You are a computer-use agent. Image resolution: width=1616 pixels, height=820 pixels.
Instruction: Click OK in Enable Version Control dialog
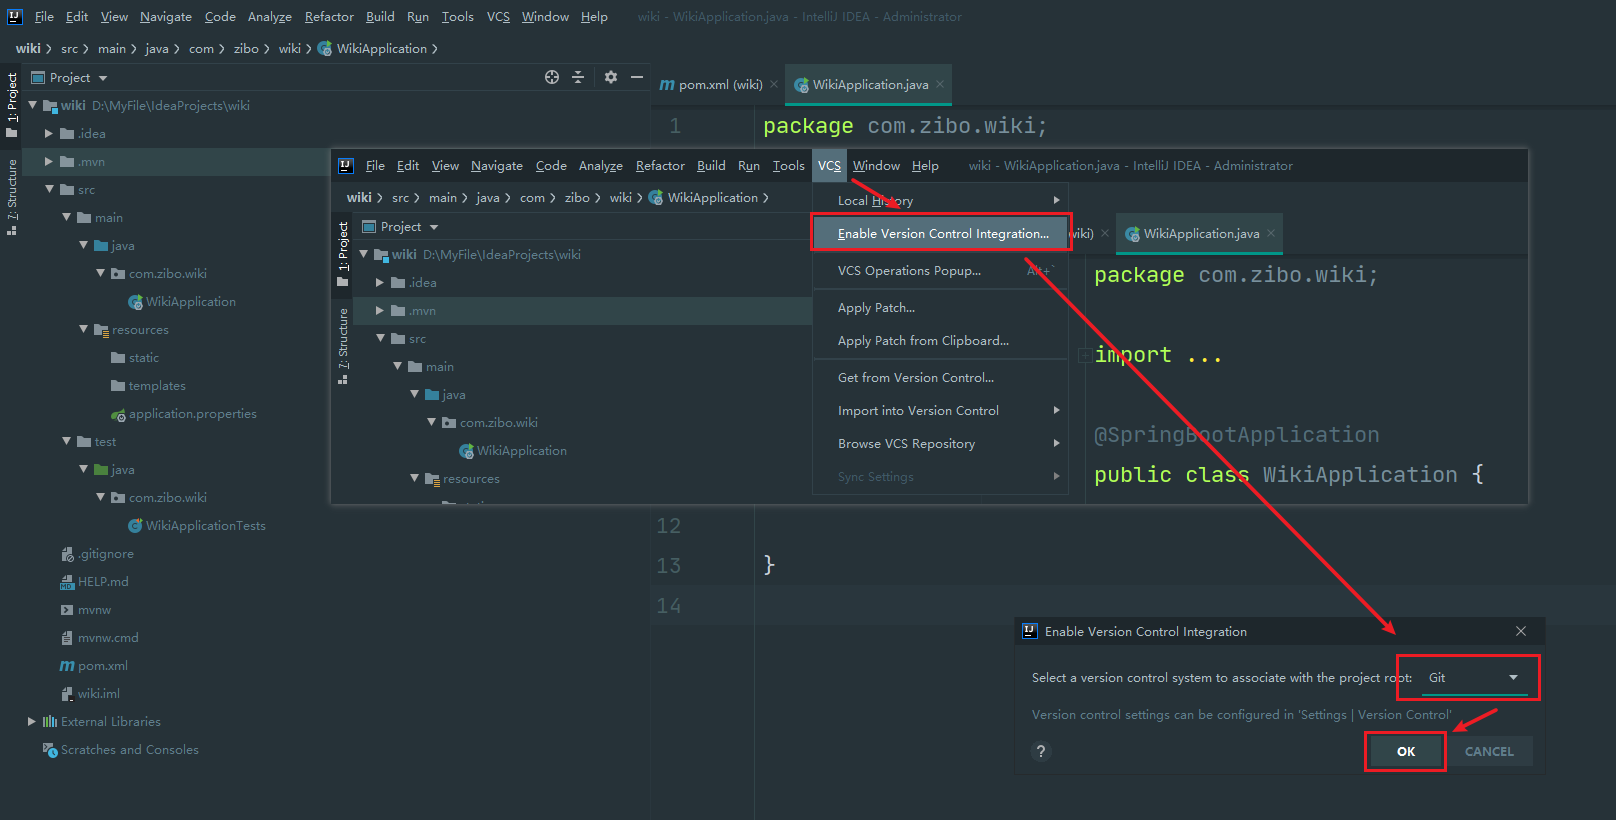[1406, 751]
